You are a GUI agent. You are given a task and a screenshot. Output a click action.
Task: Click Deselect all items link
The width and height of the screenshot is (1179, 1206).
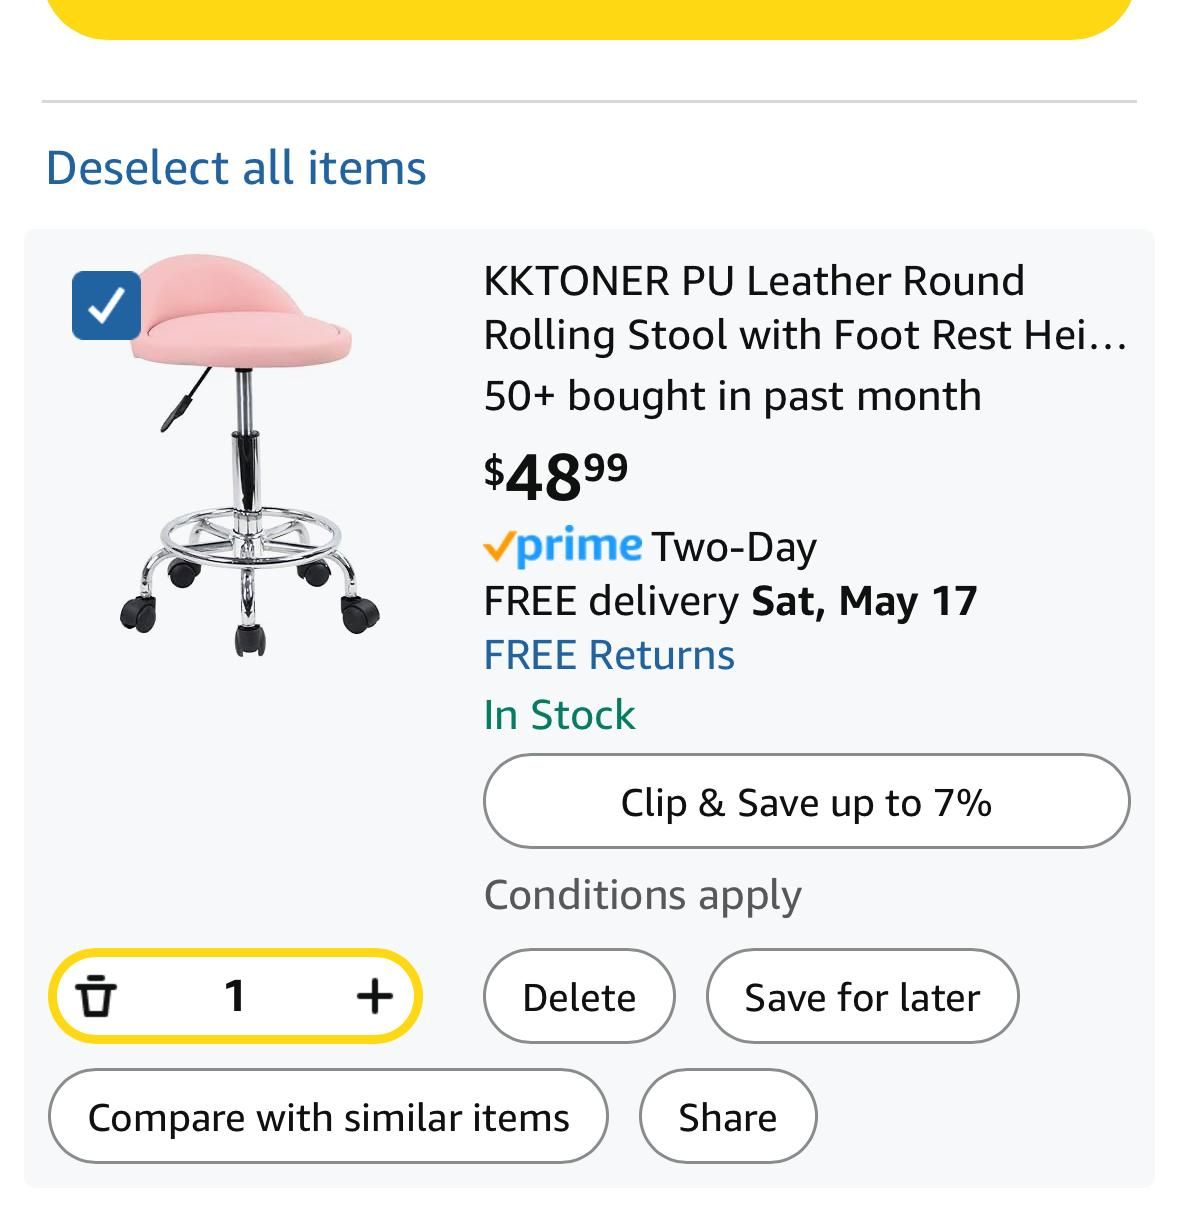pos(236,167)
